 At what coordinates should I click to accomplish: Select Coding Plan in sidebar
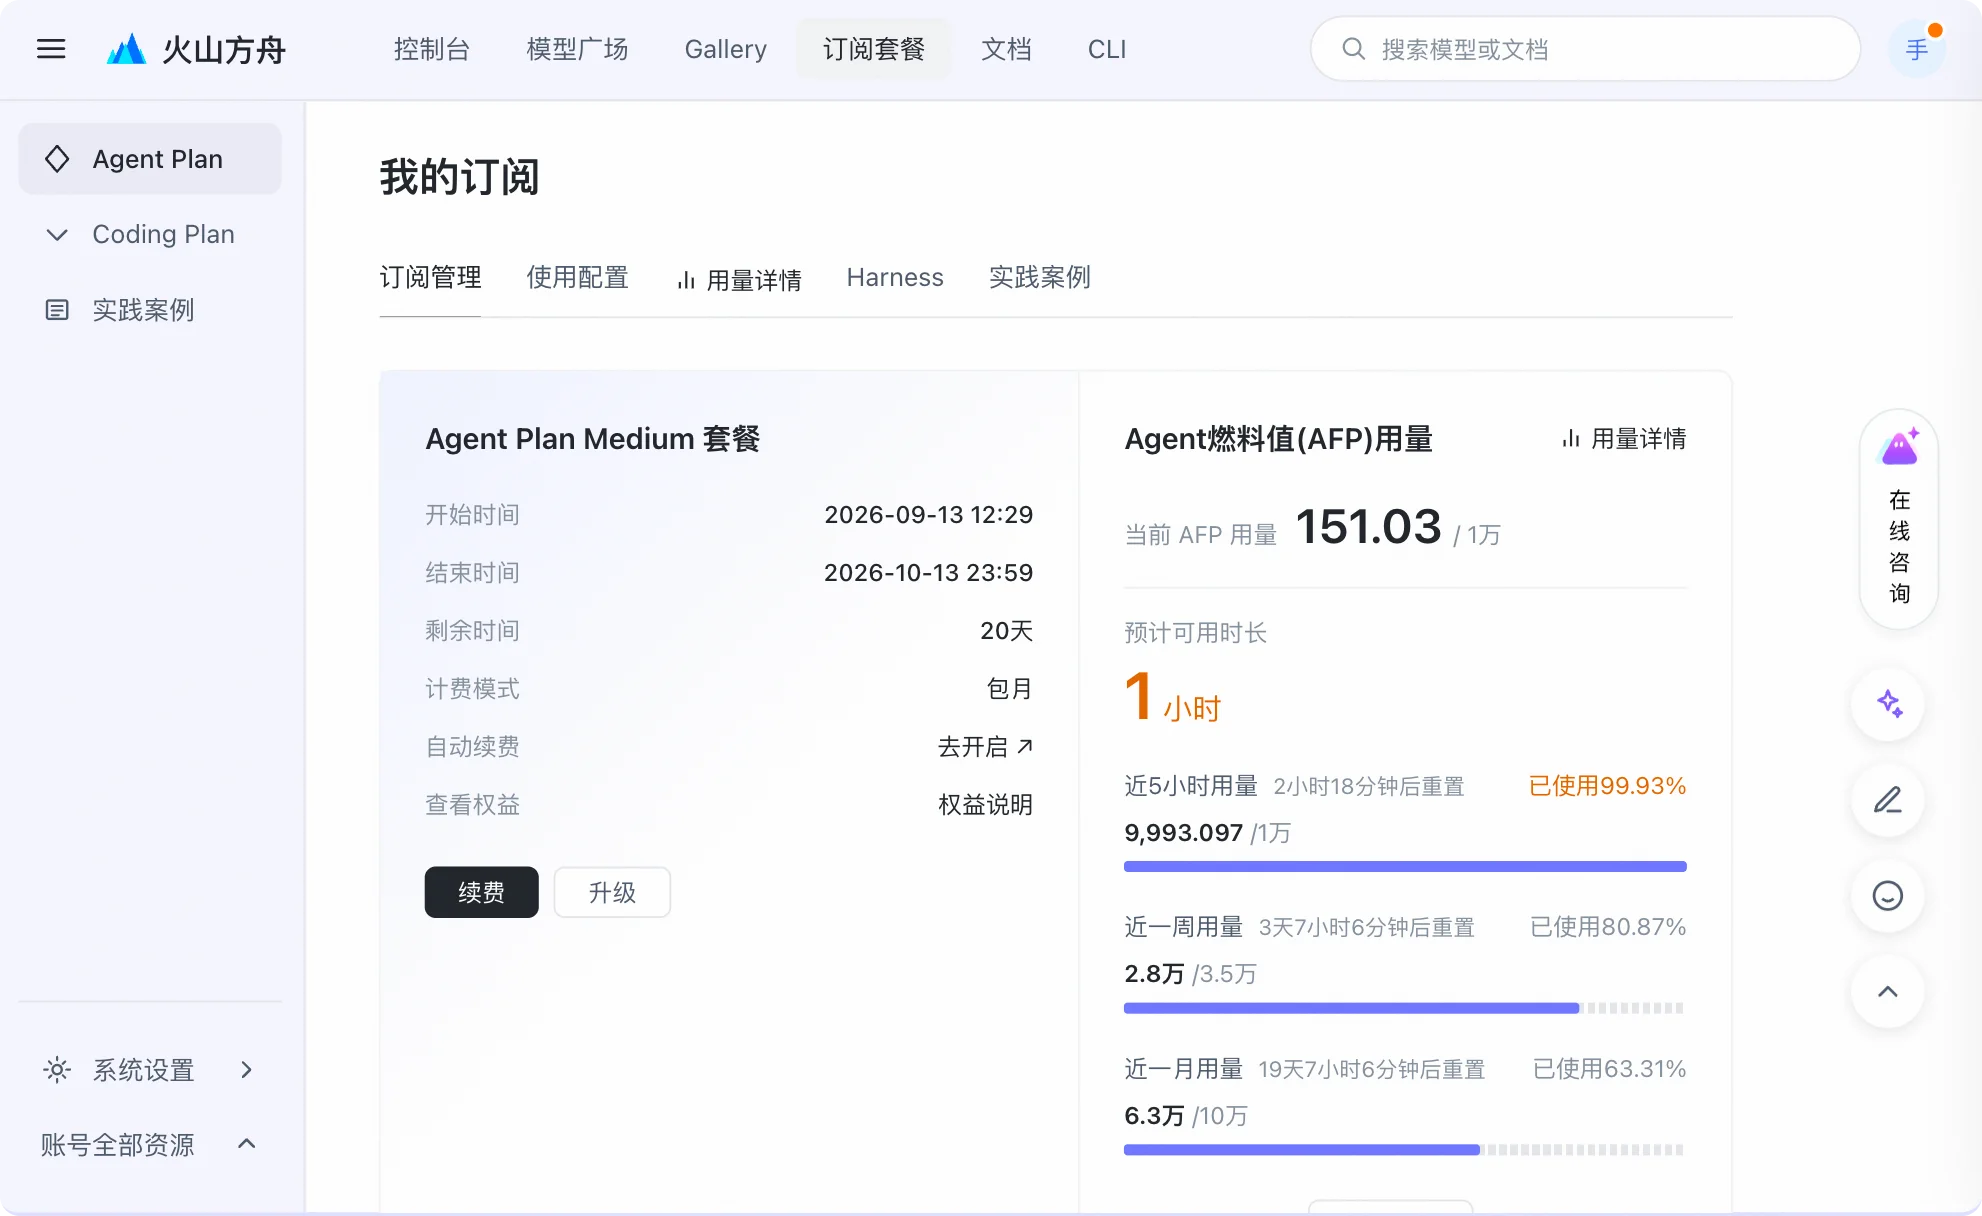(150, 234)
